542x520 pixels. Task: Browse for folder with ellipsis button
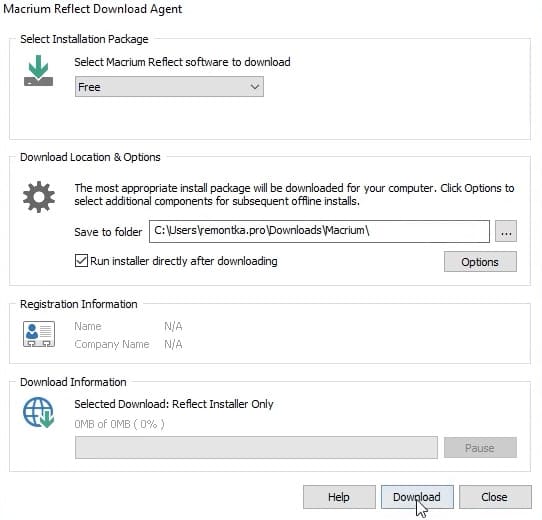(x=506, y=231)
